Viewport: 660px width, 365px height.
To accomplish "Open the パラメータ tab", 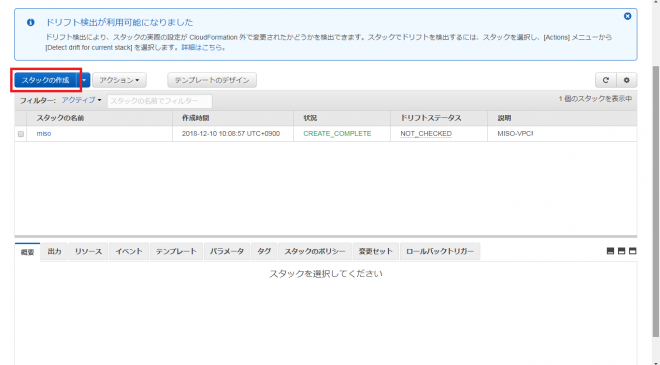I will coord(227,251).
